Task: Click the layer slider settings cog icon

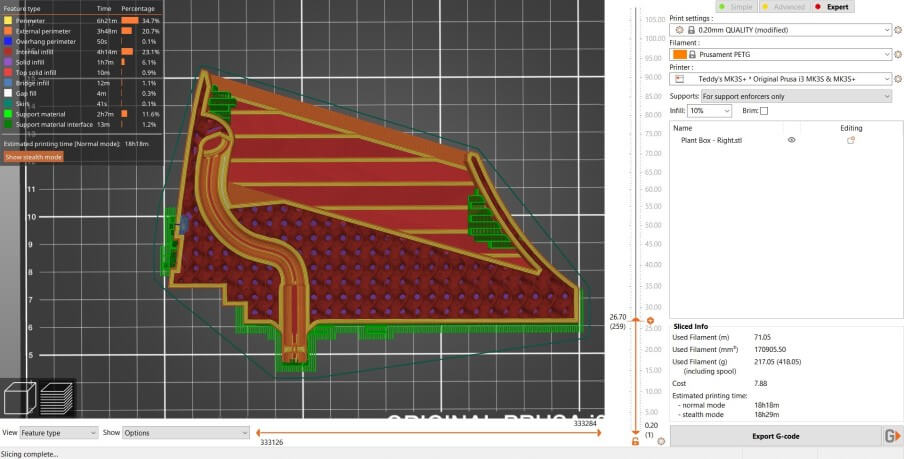Action: click(661, 440)
